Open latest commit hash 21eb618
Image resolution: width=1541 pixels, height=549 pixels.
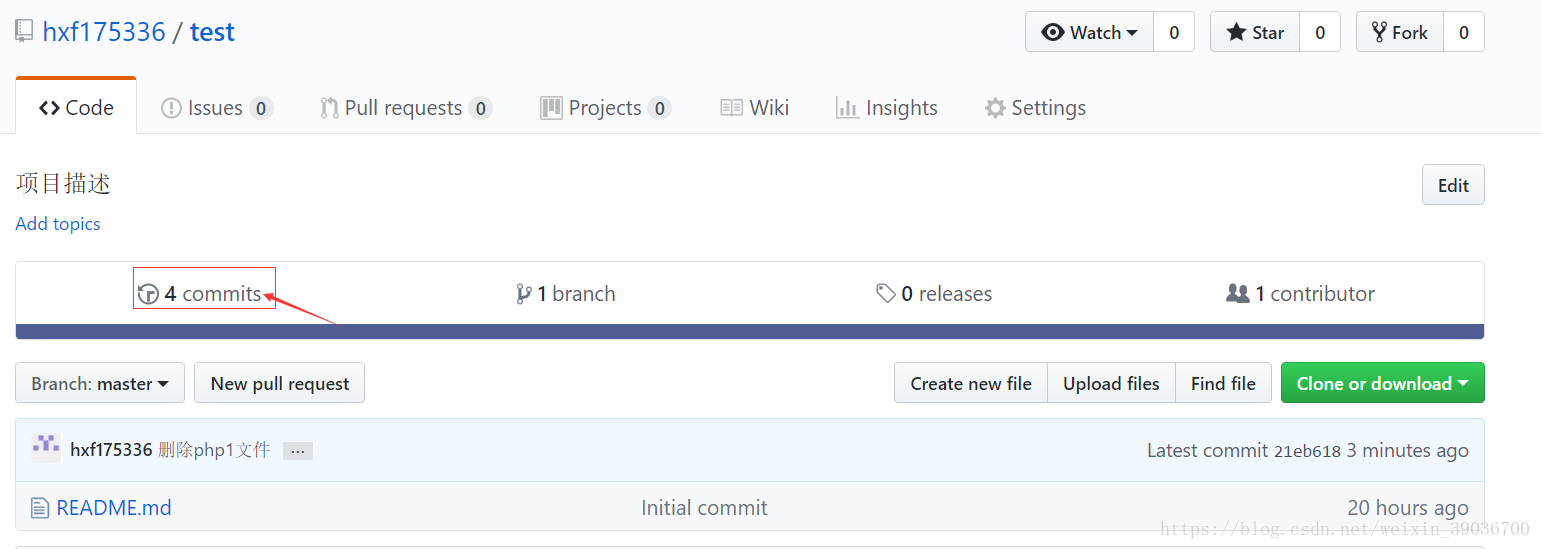tap(1307, 451)
